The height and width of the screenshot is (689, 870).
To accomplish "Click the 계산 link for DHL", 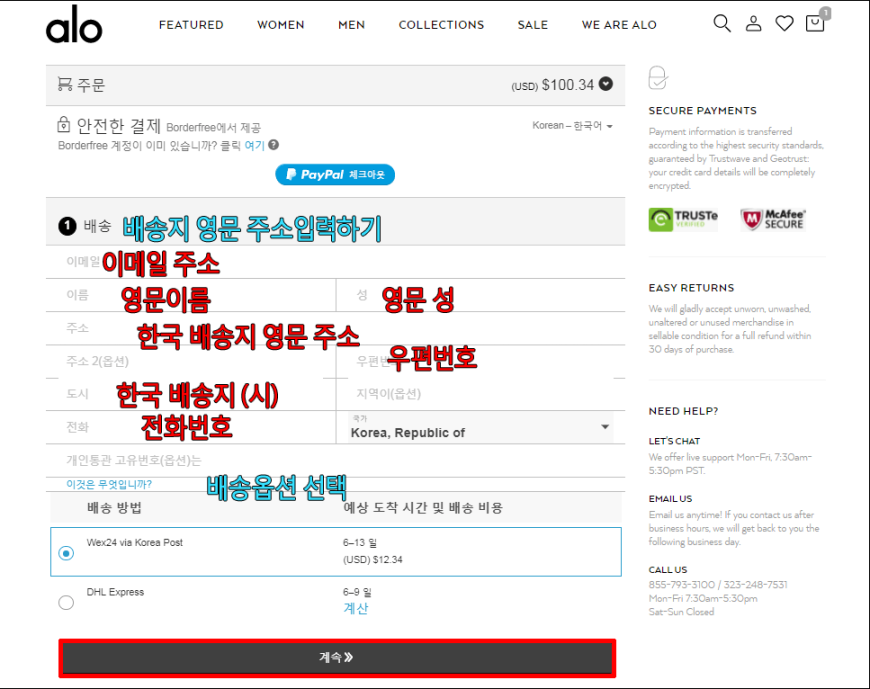I will click(x=356, y=609).
